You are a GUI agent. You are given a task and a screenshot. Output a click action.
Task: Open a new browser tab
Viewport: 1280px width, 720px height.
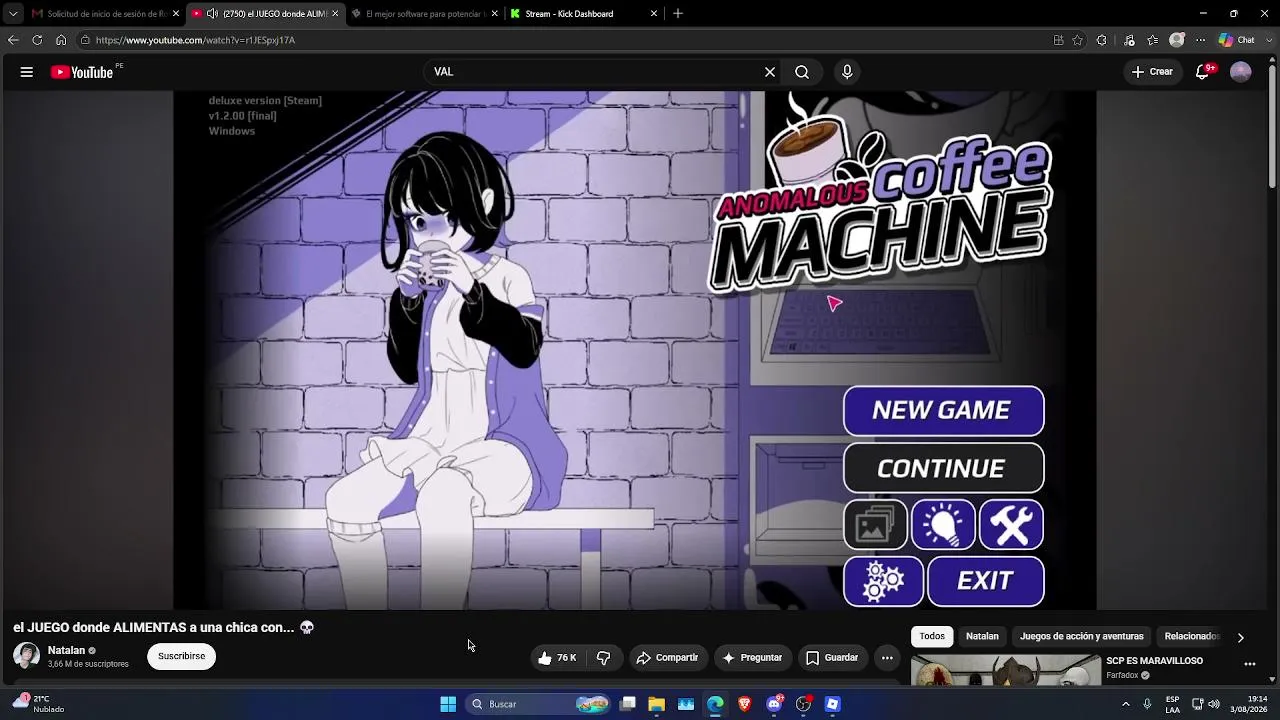678,14
